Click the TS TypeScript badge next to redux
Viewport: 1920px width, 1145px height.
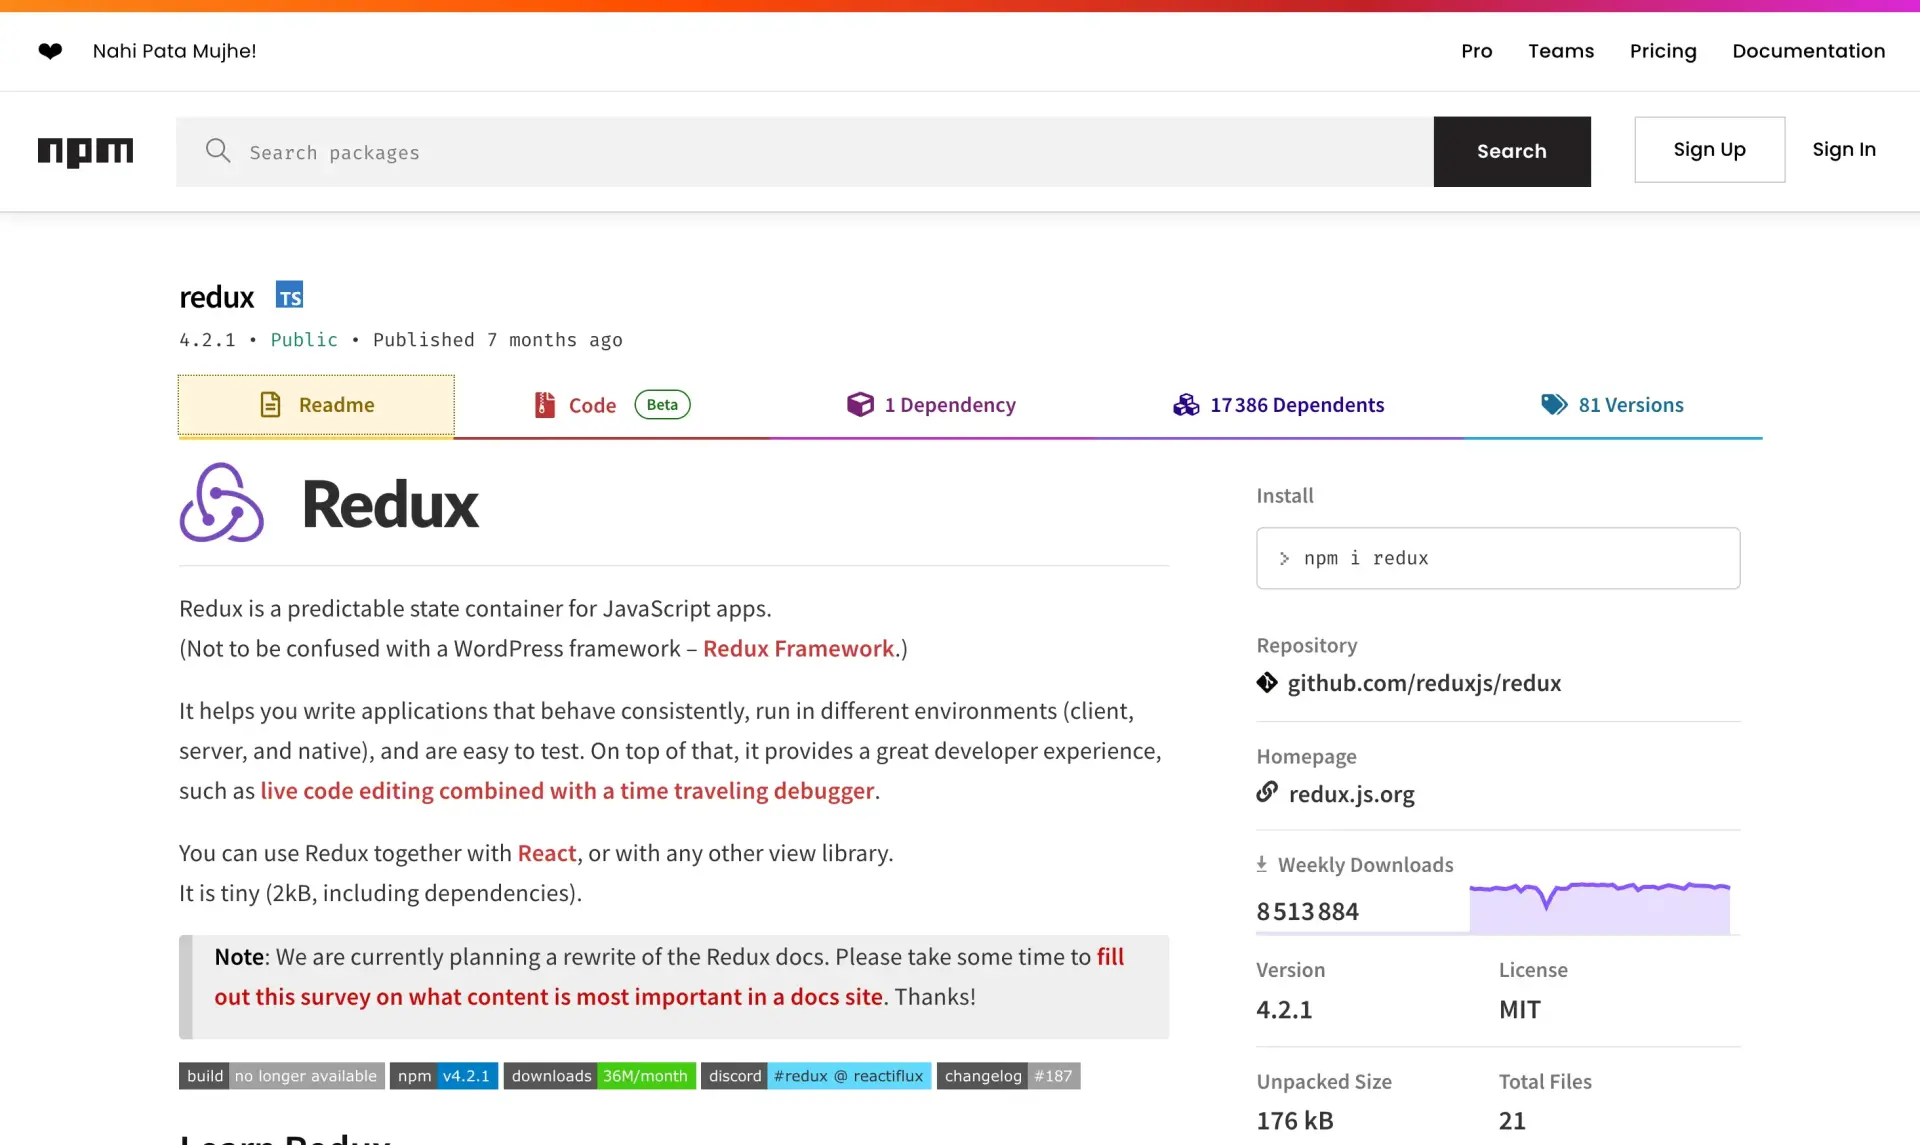coord(291,295)
